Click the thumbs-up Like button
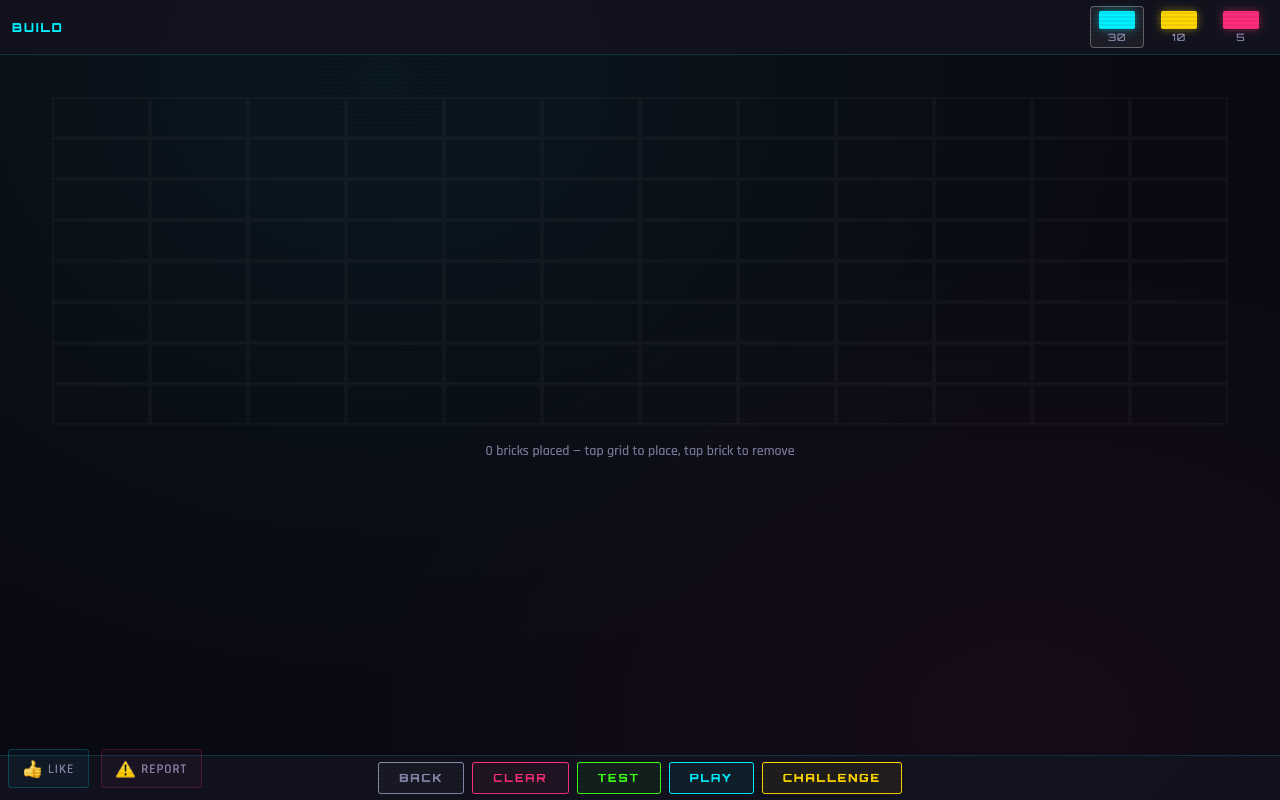 point(48,768)
